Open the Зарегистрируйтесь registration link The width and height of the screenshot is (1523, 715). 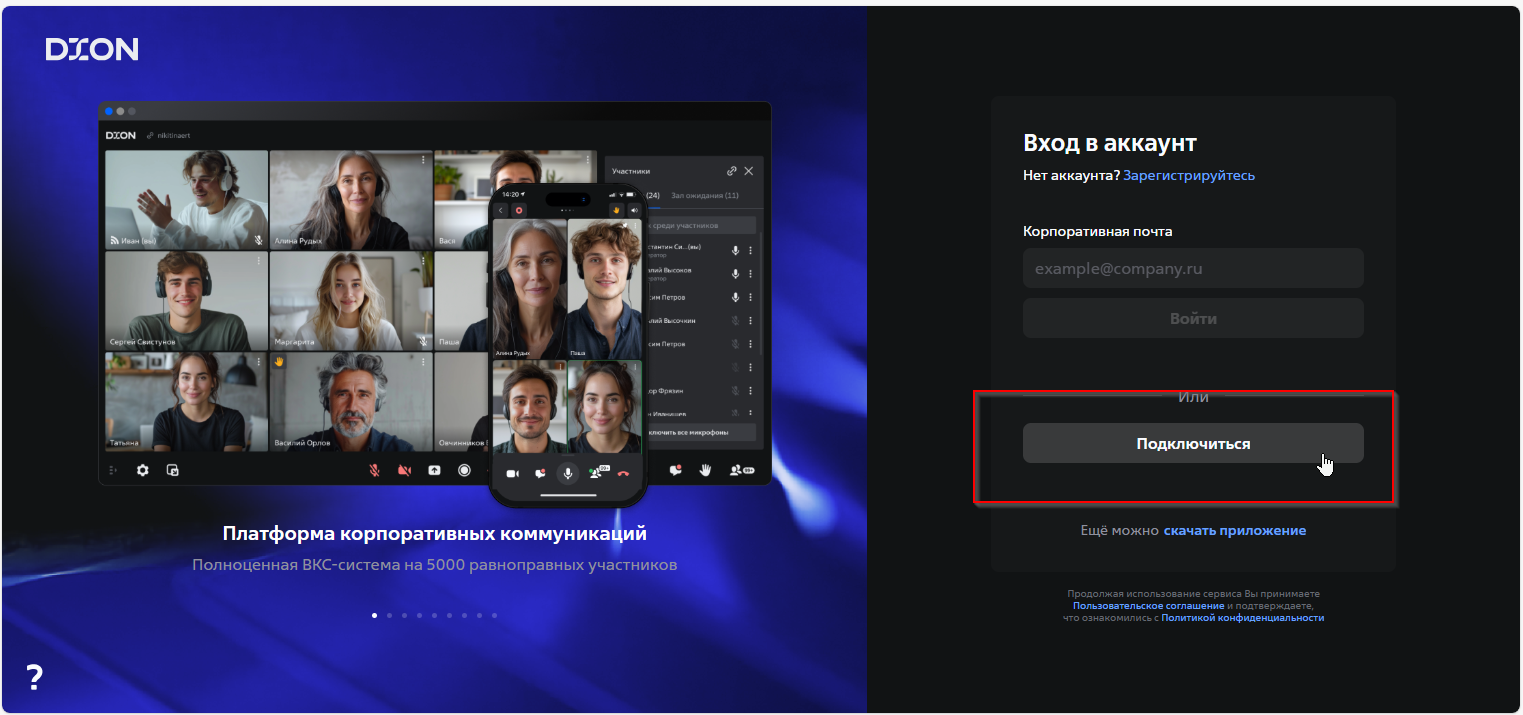coord(1188,175)
